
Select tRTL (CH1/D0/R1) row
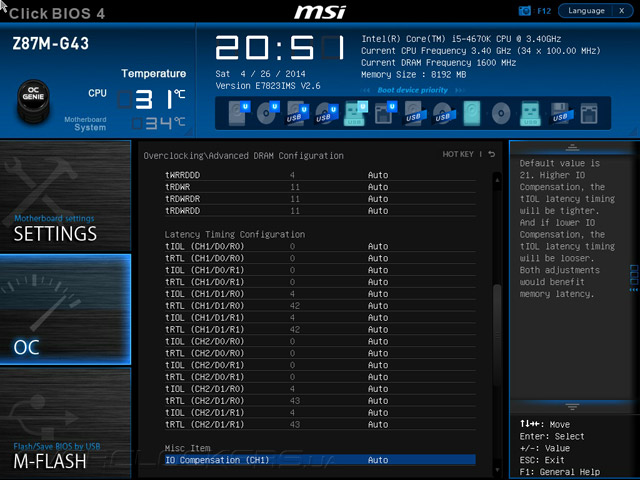pos(320,282)
